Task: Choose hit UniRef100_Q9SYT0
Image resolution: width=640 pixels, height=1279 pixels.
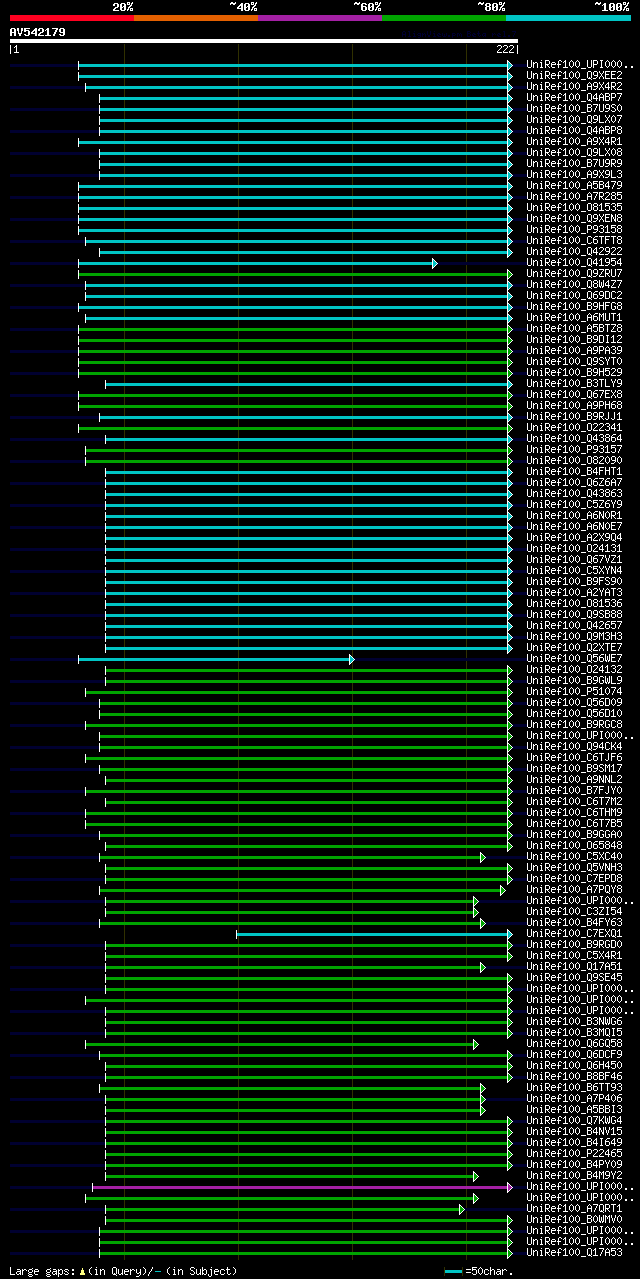Action: coord(574,362)
